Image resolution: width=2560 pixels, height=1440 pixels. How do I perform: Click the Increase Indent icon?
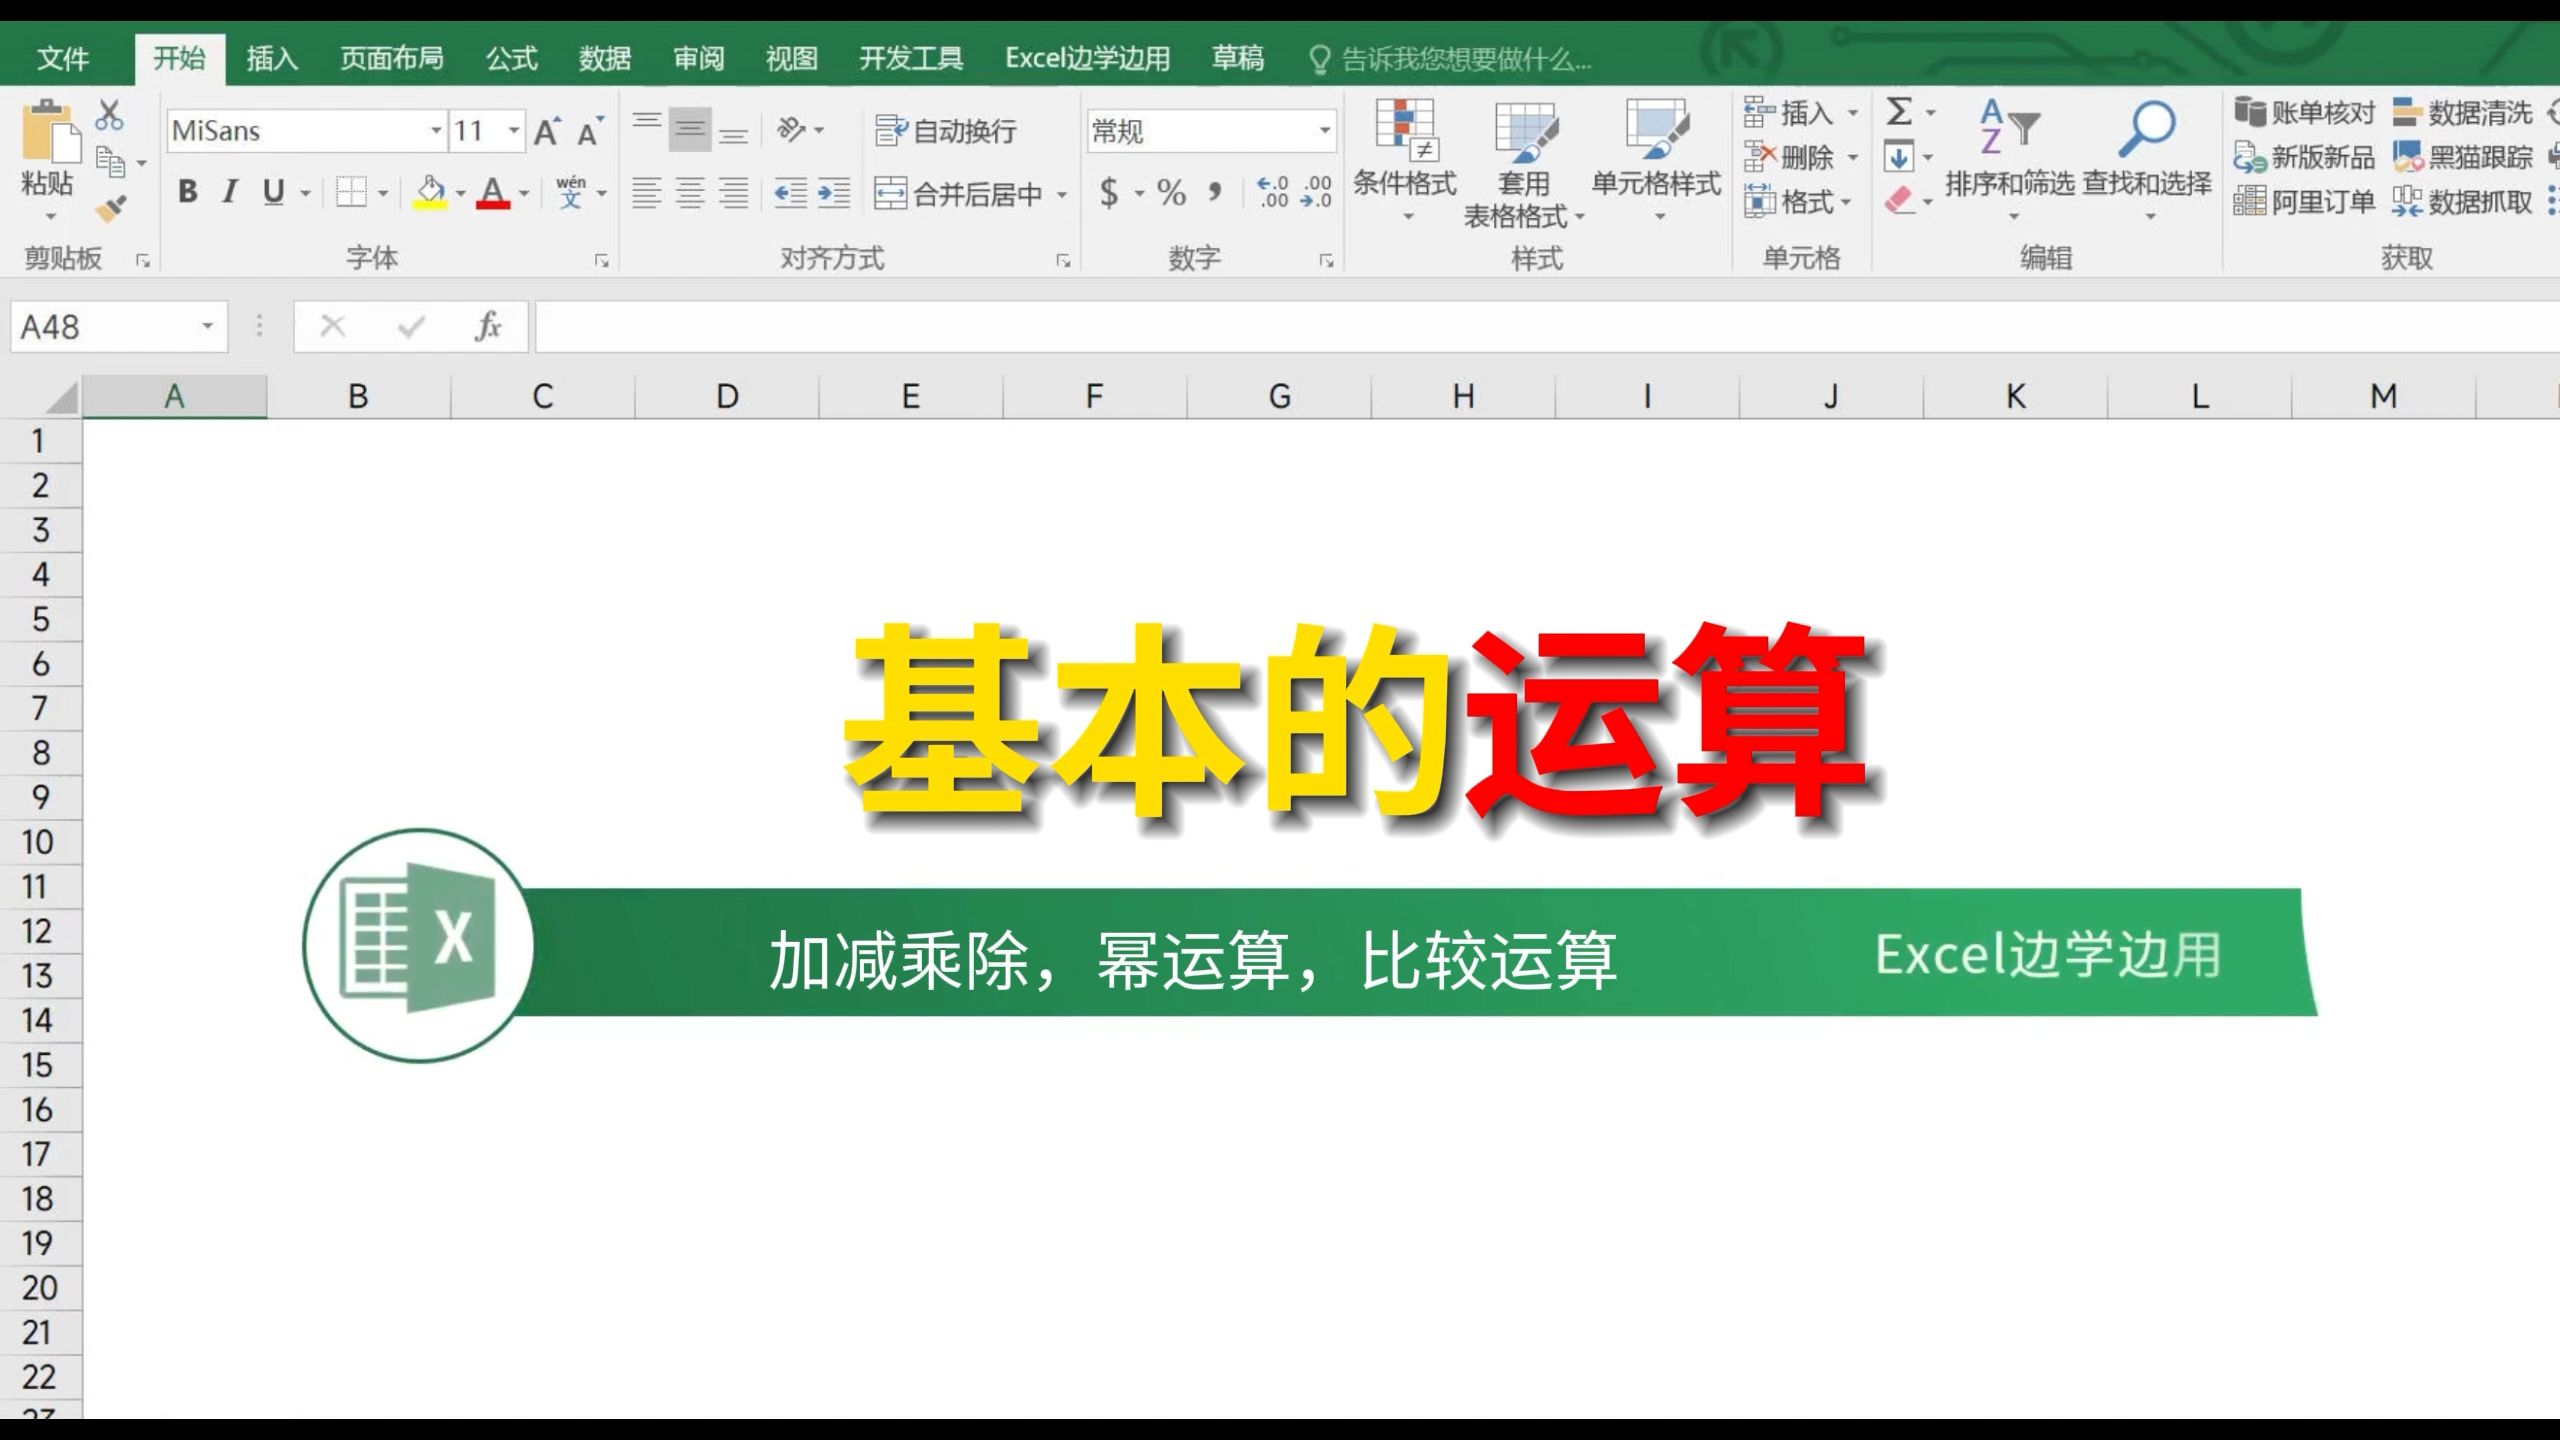(833, 192)
